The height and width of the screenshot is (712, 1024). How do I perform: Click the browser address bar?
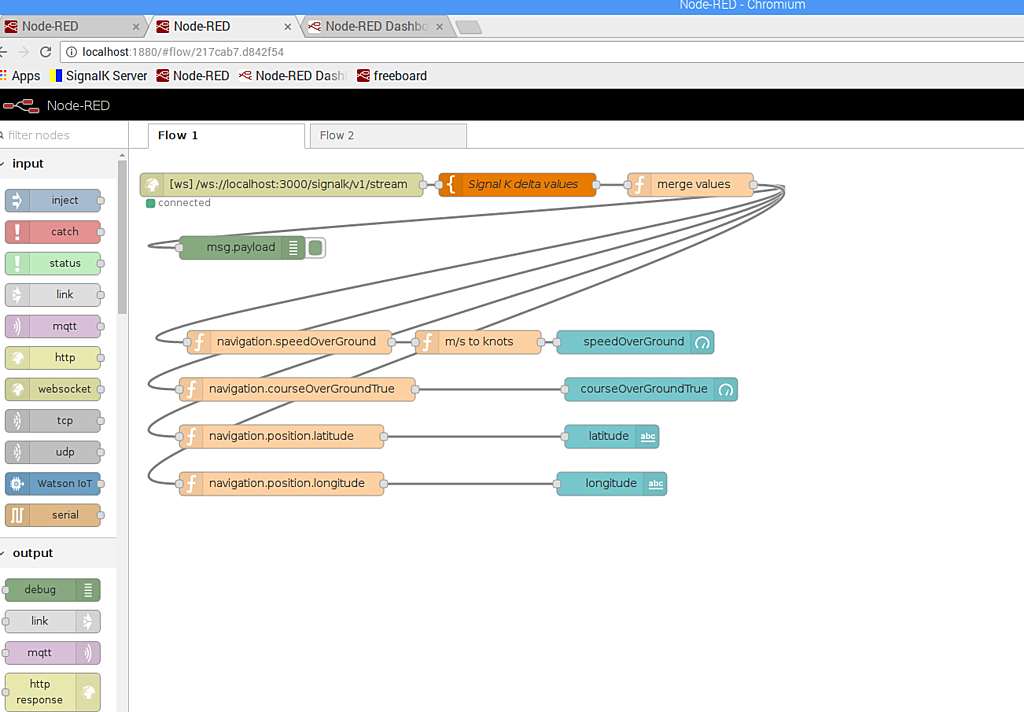coord(542,52)
